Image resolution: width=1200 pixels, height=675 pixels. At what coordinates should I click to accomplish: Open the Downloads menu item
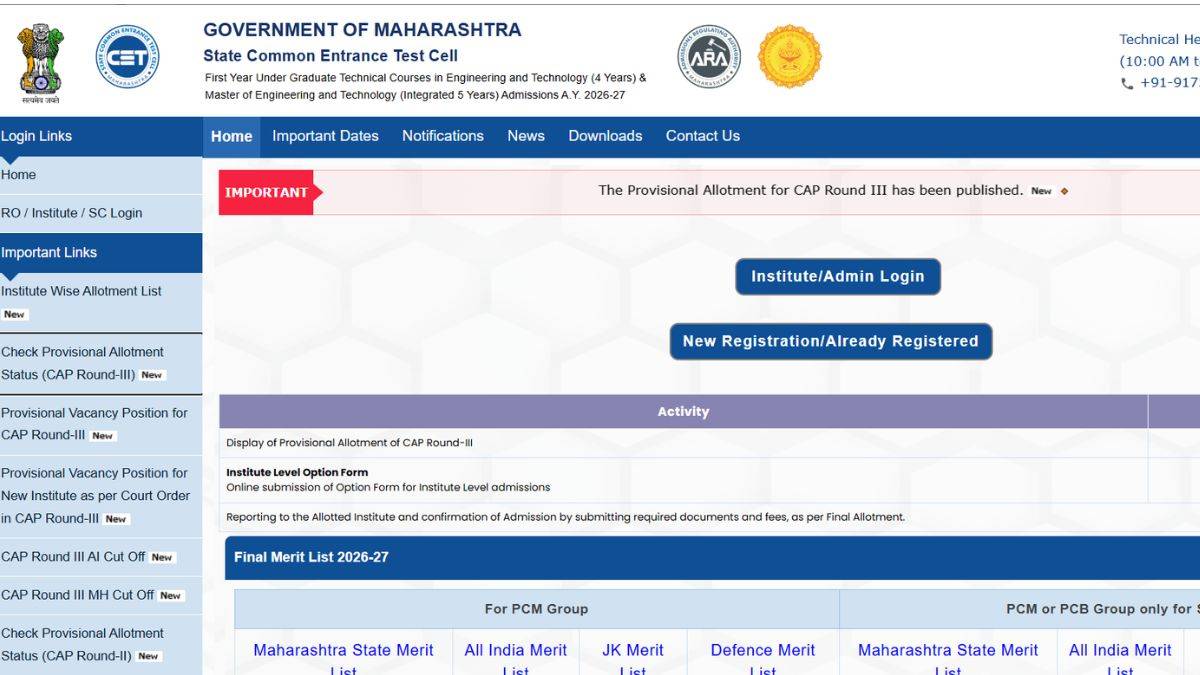click(x=605, y=136)
